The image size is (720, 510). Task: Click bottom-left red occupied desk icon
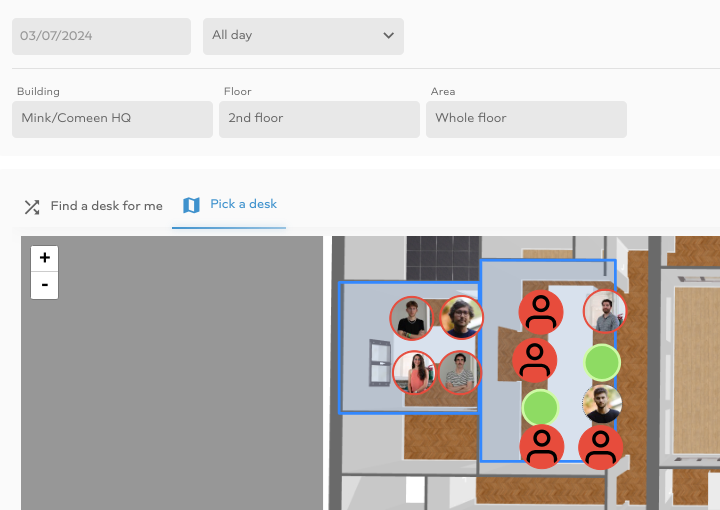click(x=542, y=447)
